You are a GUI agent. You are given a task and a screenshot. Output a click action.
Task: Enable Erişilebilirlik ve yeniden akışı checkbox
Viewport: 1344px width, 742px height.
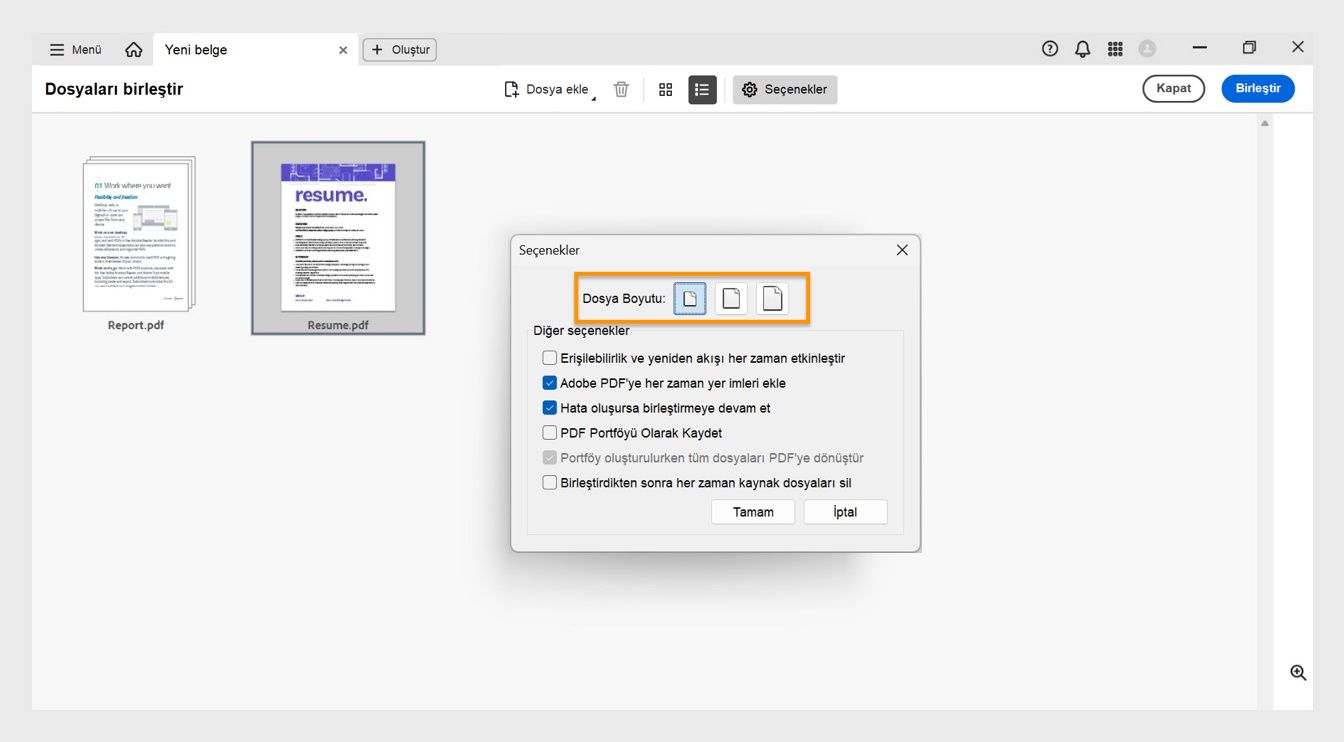click(x=550, y=358)
